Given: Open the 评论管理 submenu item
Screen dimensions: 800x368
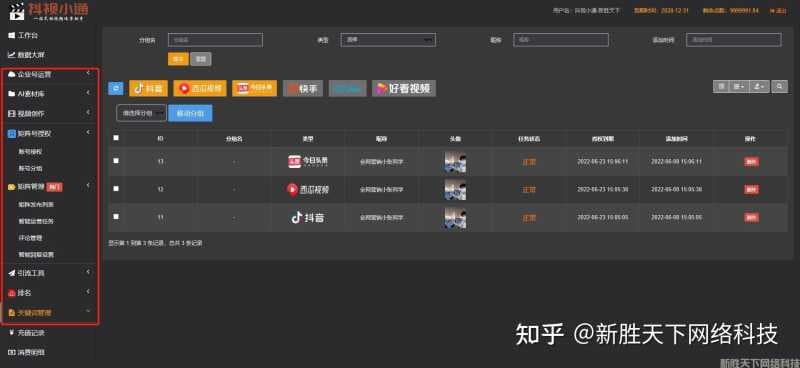Looking at the screenshot, I should tap(31, 238).
